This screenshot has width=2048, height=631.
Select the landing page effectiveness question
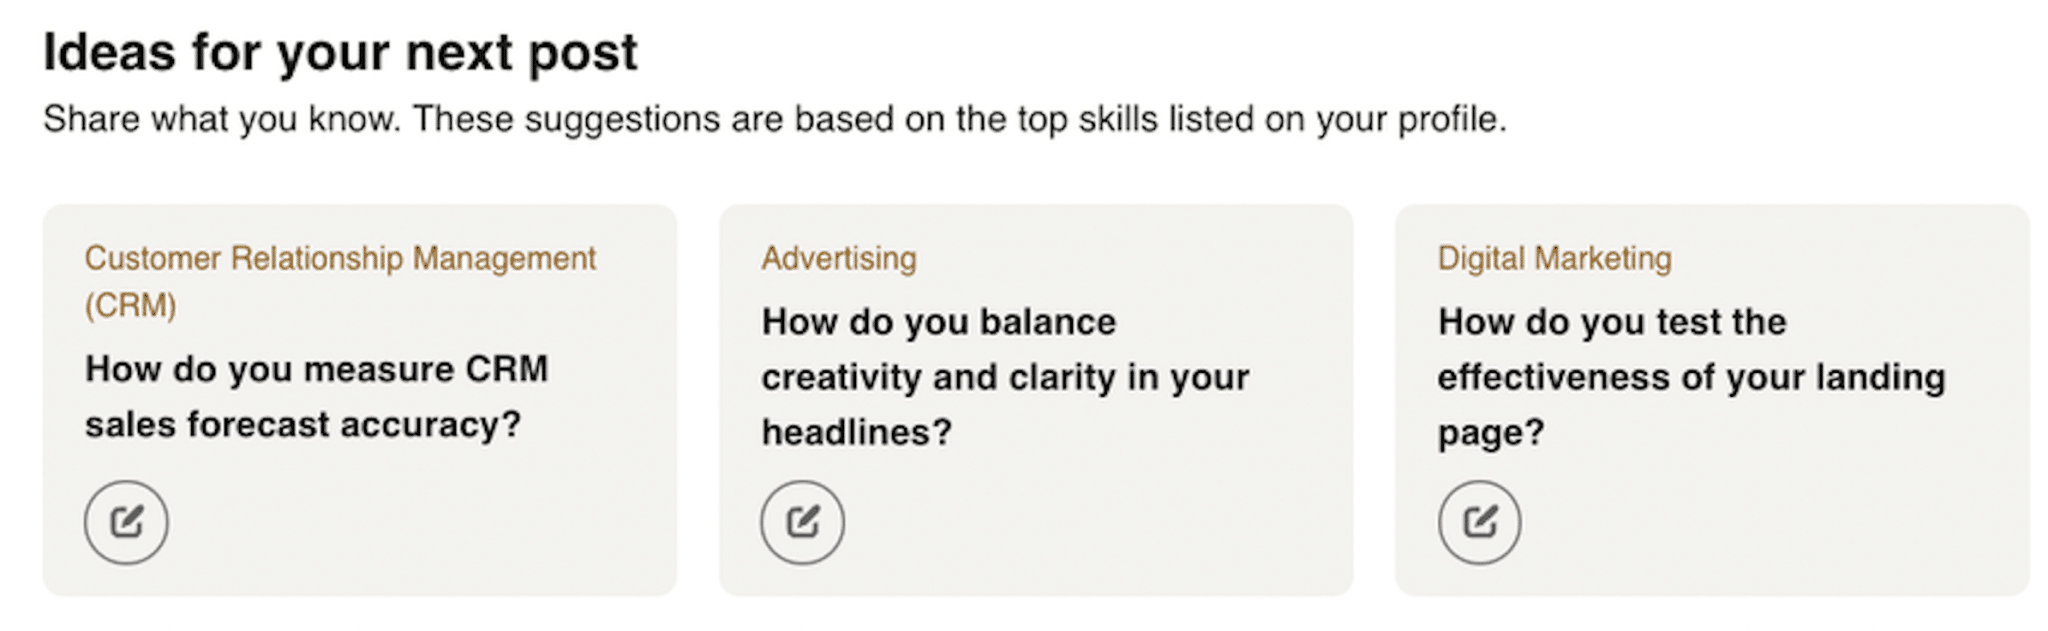[1691, 377]
